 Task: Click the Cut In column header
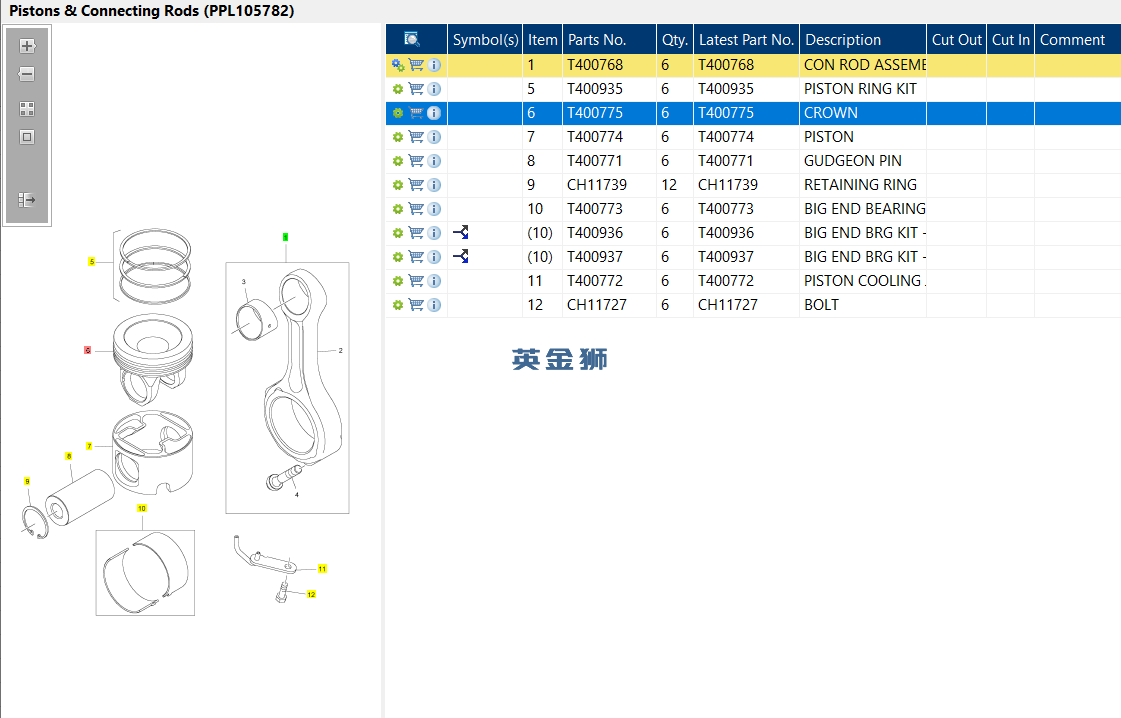[1010, 39]
